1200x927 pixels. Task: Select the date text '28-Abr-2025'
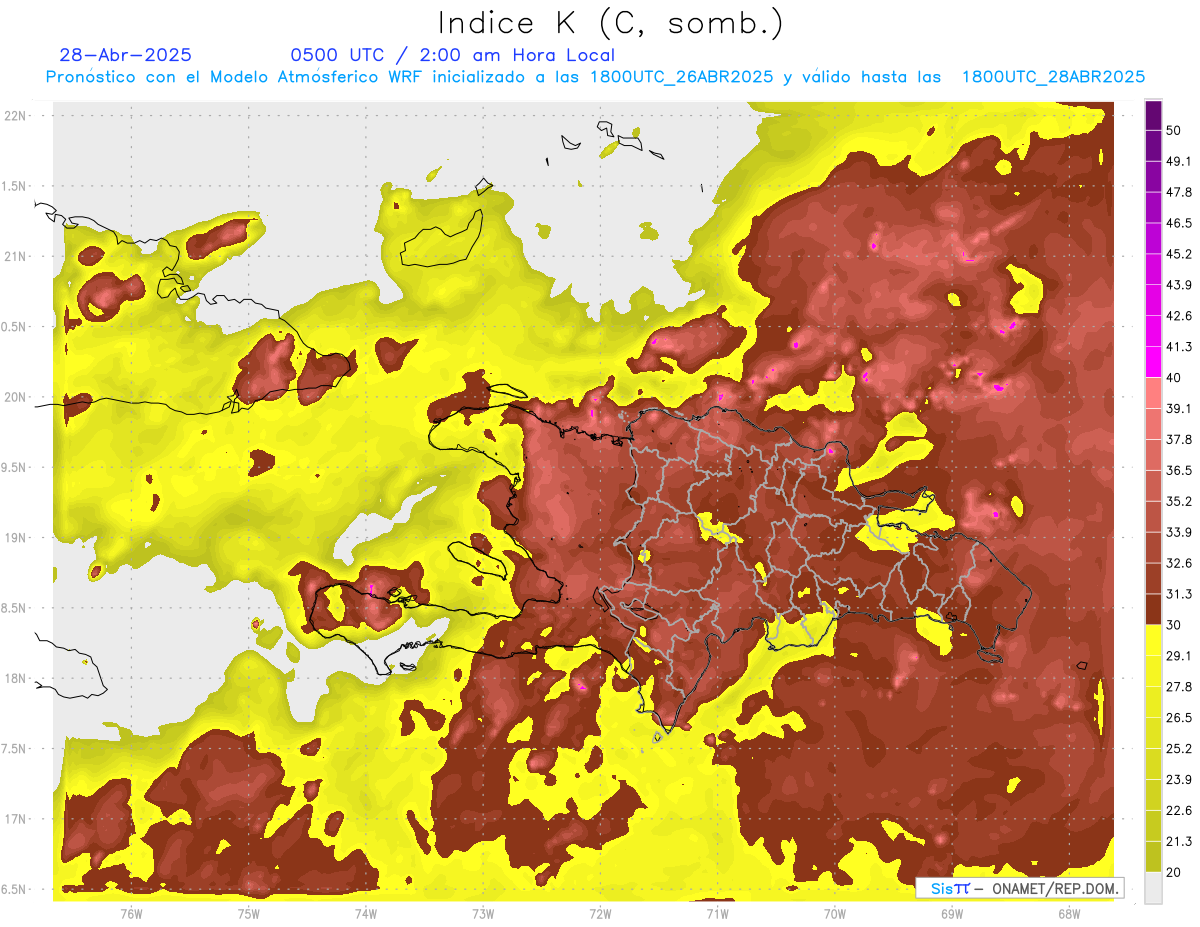click(x=125, y=55)
